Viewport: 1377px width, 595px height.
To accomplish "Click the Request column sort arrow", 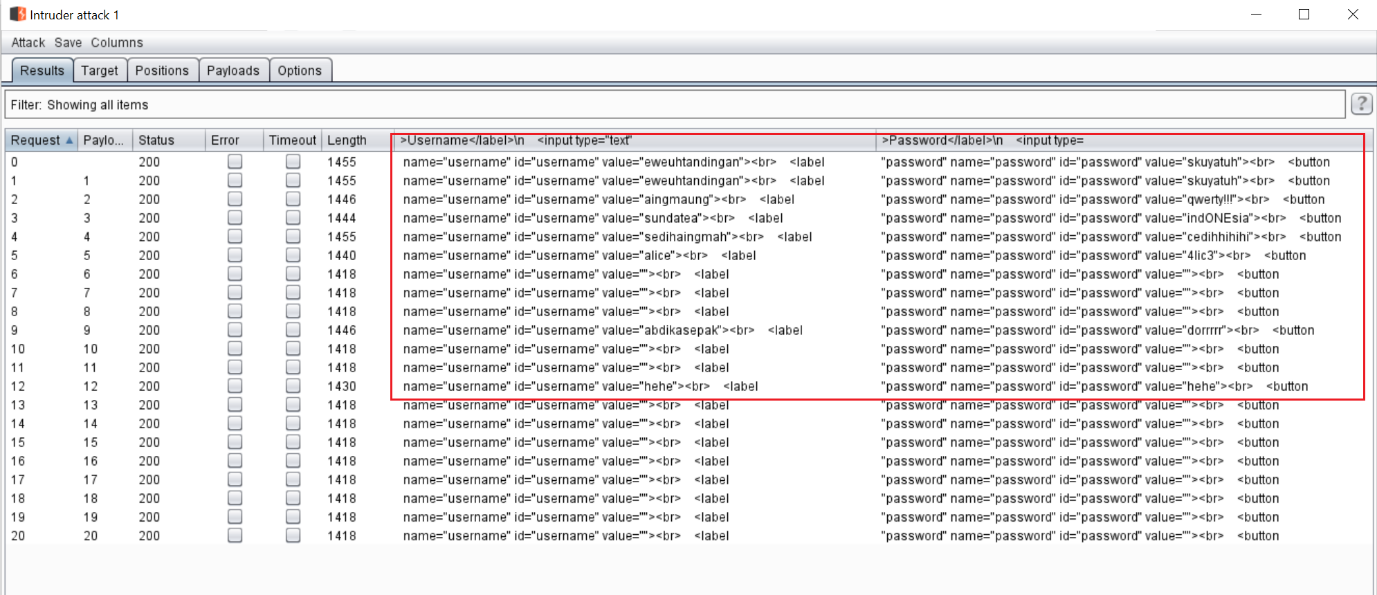I will pyautogui.click(x=69, y=141).
